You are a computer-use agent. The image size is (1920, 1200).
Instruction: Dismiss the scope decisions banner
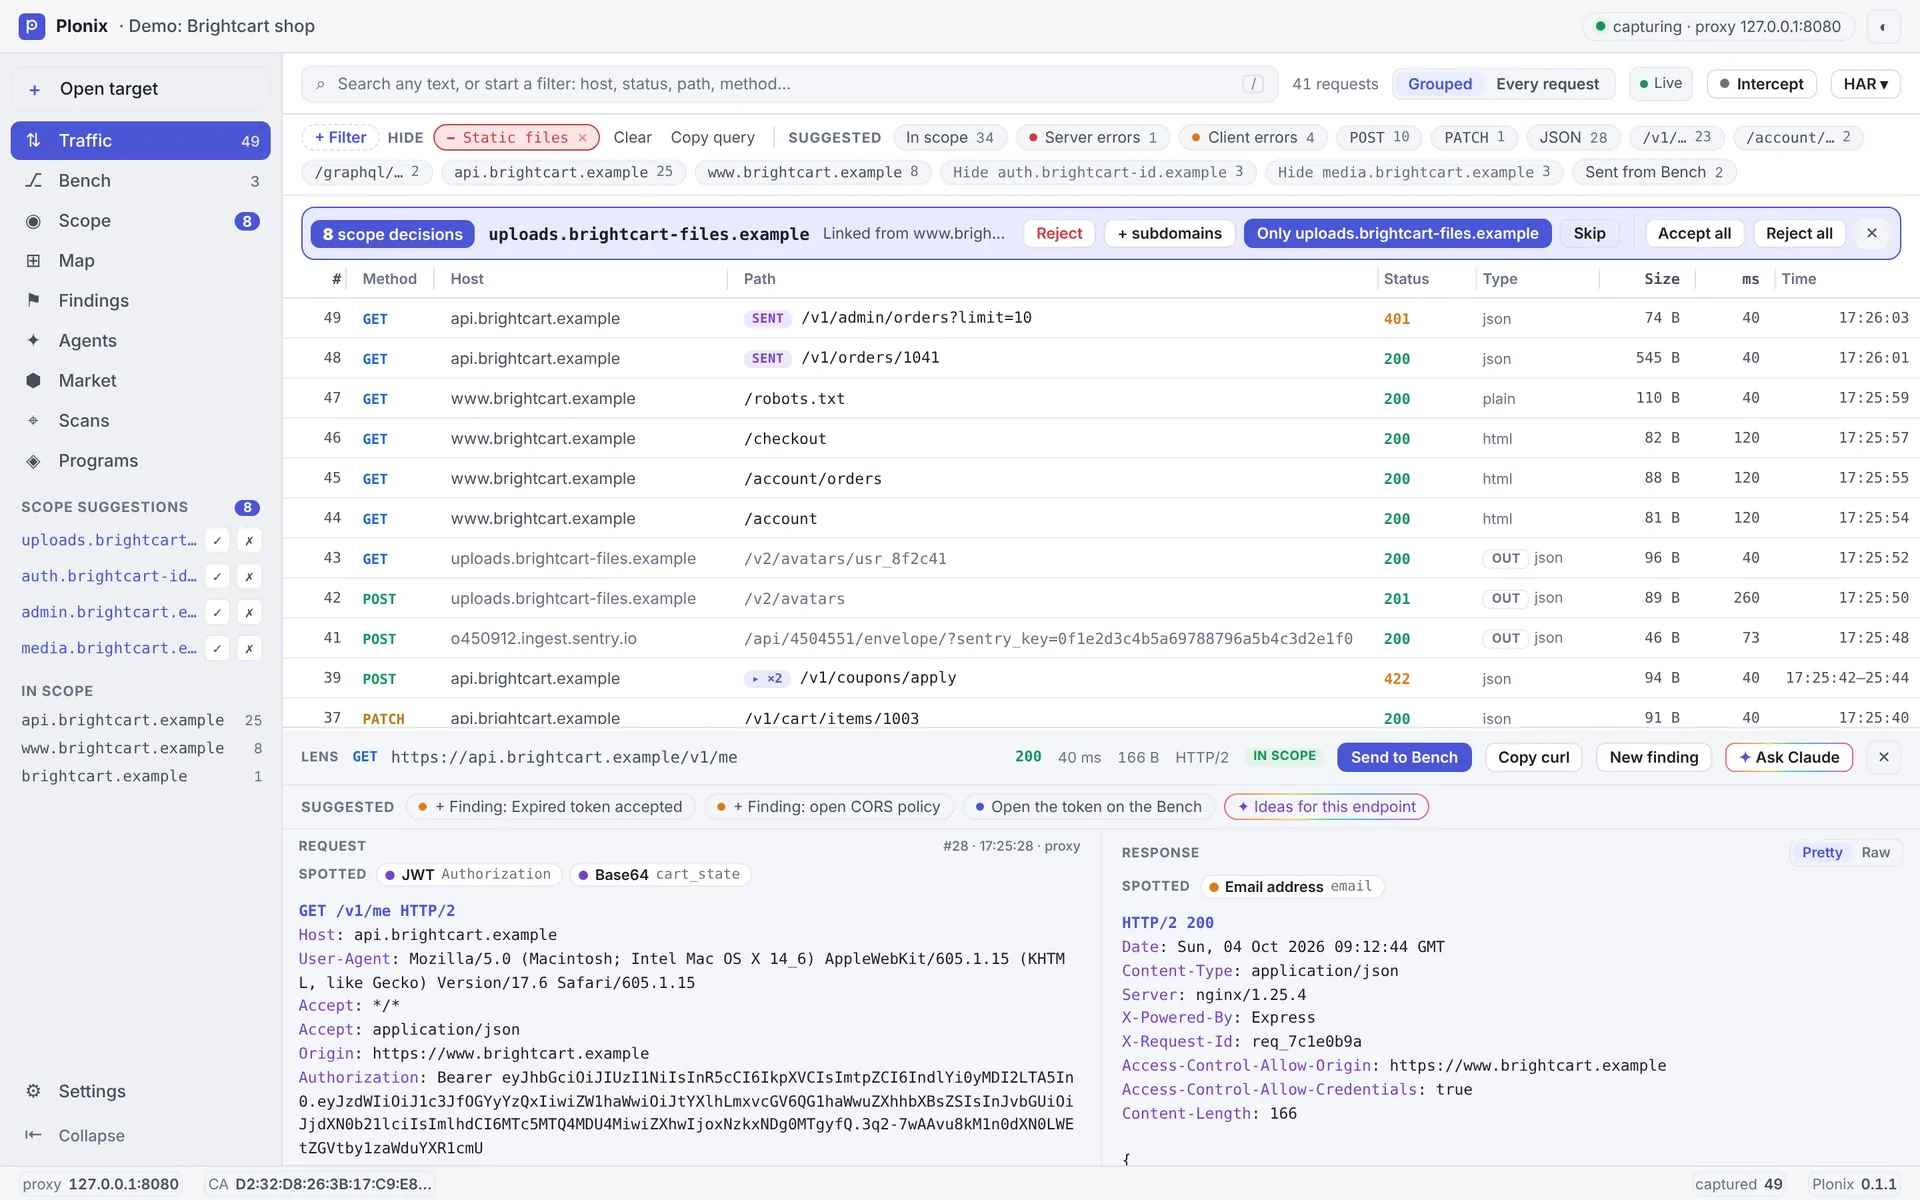[x=1872, y=233]
